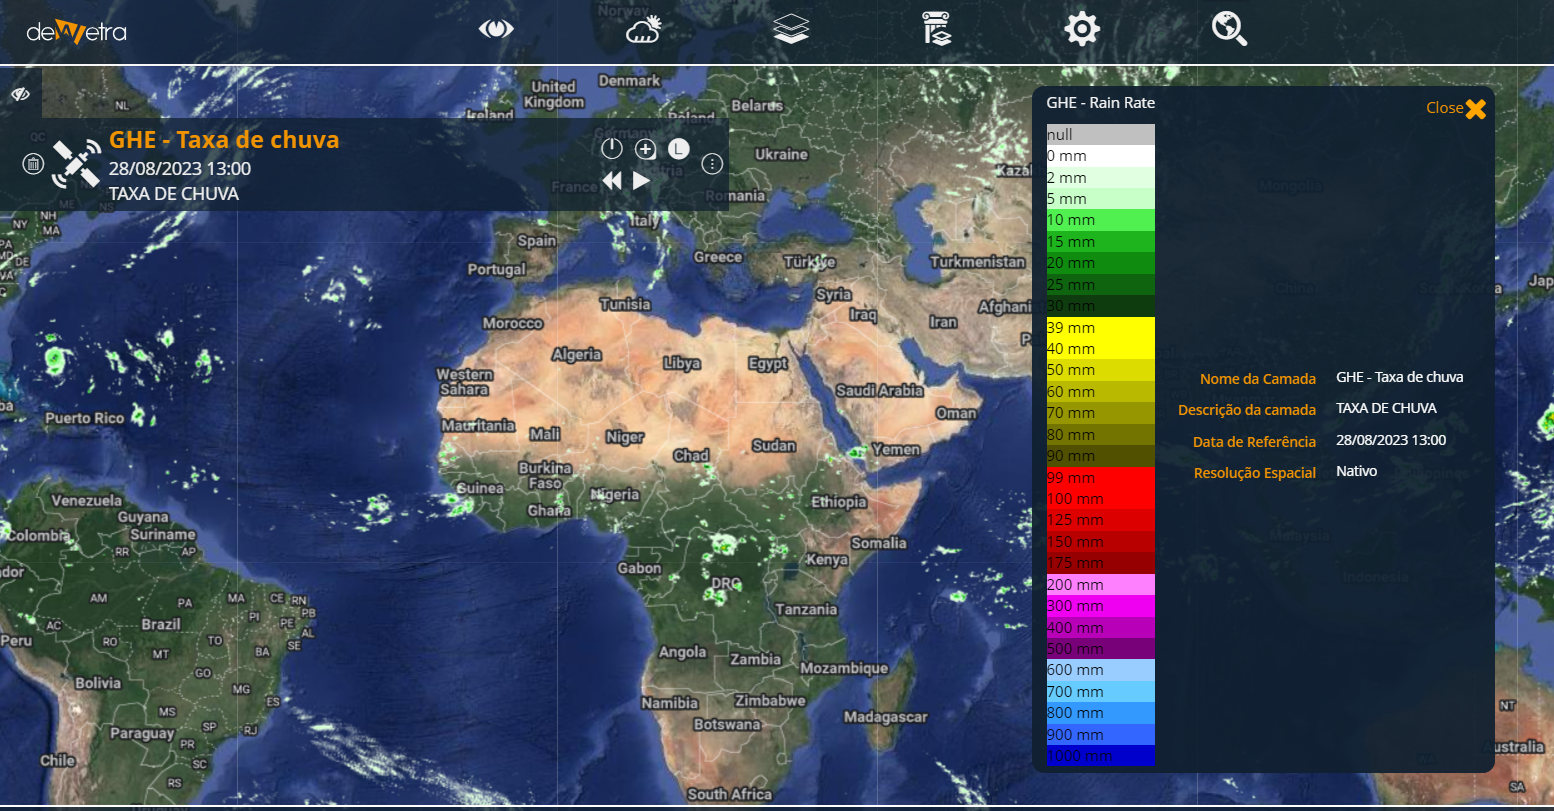1554x811 pixels.
Task: Click the 1000 mm dark blue swatch
Action: [1101, 756]
